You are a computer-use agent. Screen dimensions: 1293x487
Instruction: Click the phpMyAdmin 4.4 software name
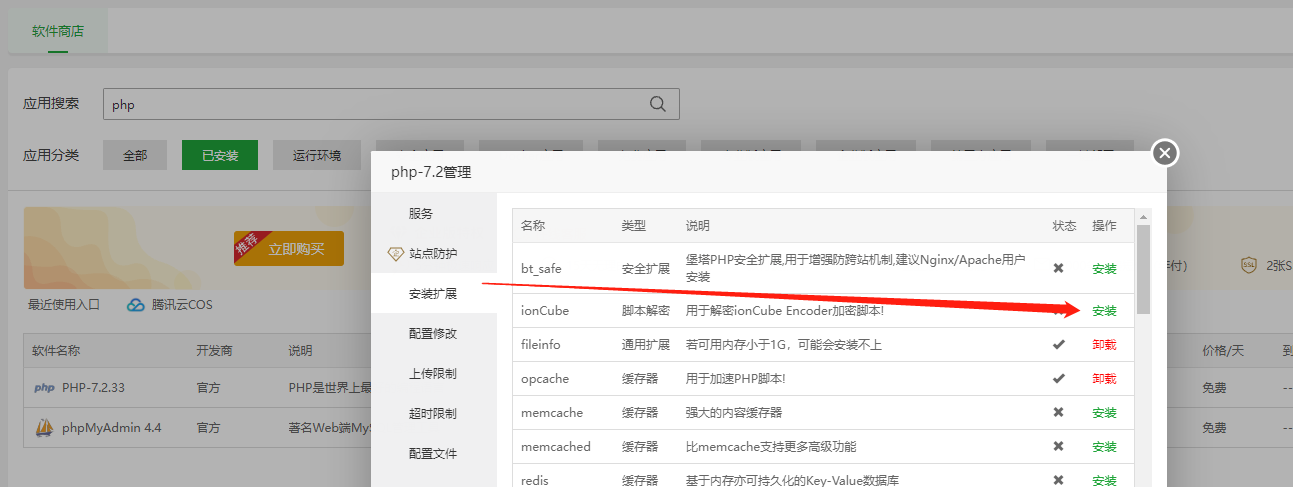pyautogui.click(x=111, y=428)
